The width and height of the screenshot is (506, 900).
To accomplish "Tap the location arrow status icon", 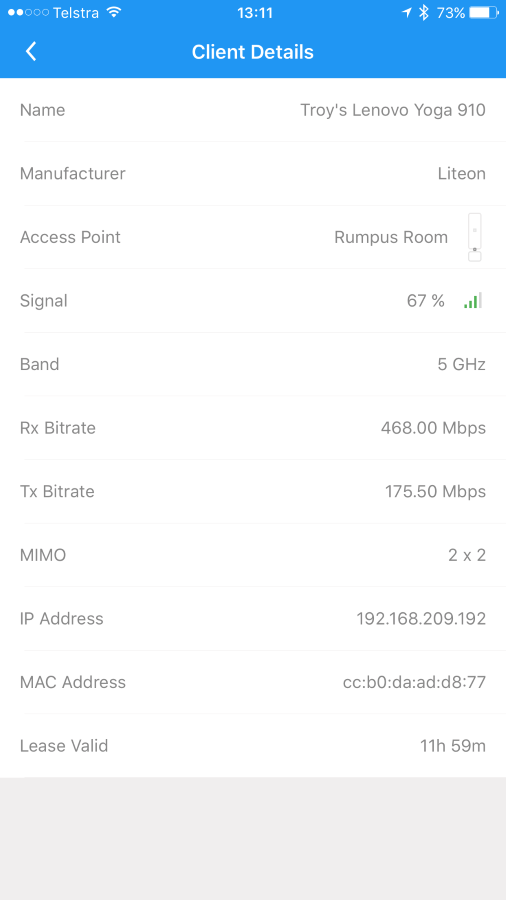I will 406,13.
